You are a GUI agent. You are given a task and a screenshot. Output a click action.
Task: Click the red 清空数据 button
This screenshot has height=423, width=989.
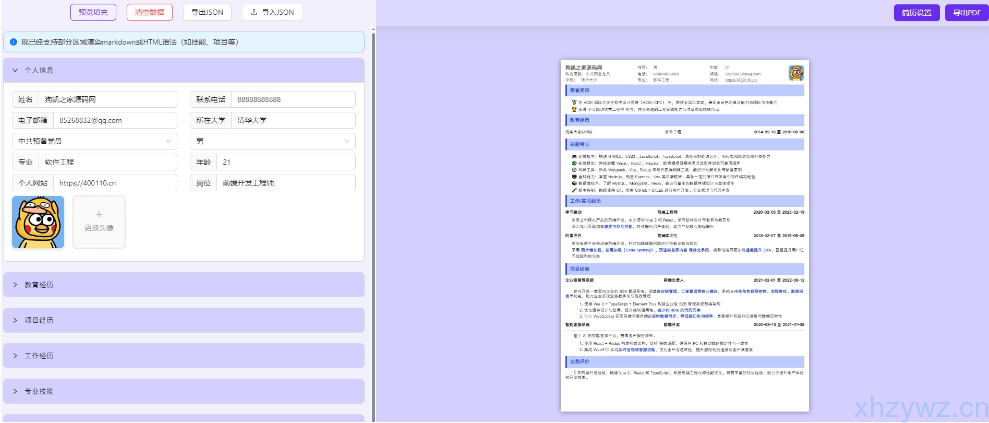[149, 13]
